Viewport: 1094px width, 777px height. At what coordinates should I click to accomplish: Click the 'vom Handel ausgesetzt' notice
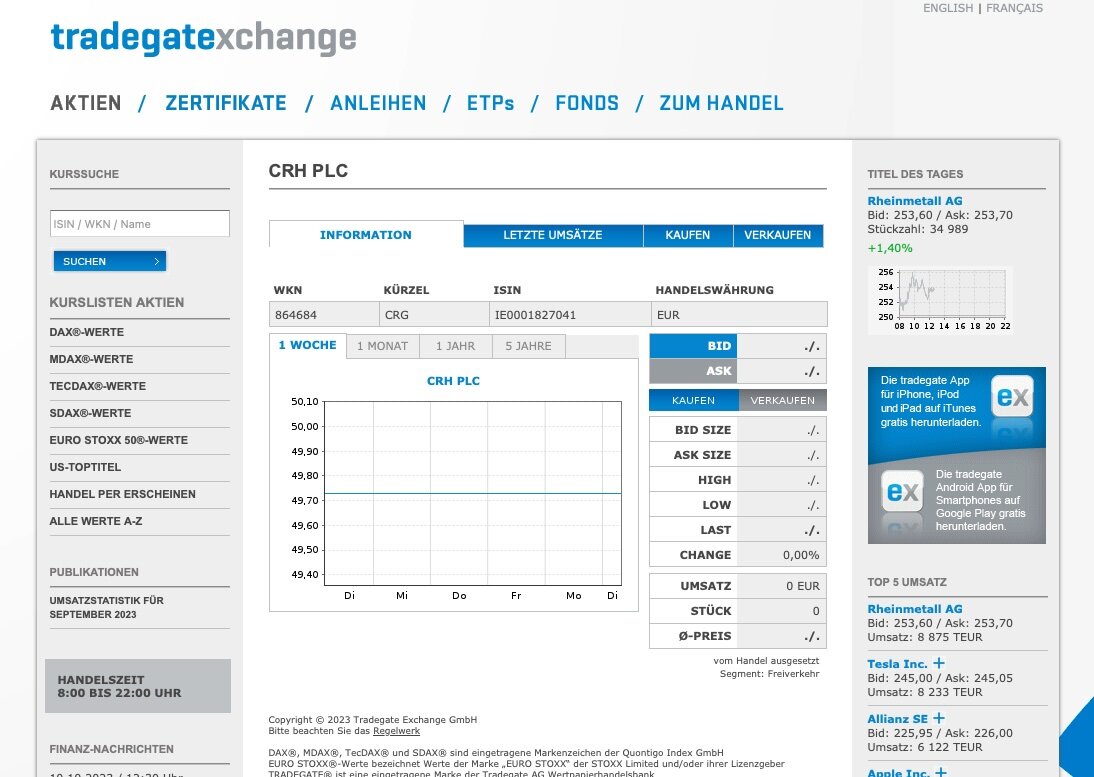tap(766, 661)
